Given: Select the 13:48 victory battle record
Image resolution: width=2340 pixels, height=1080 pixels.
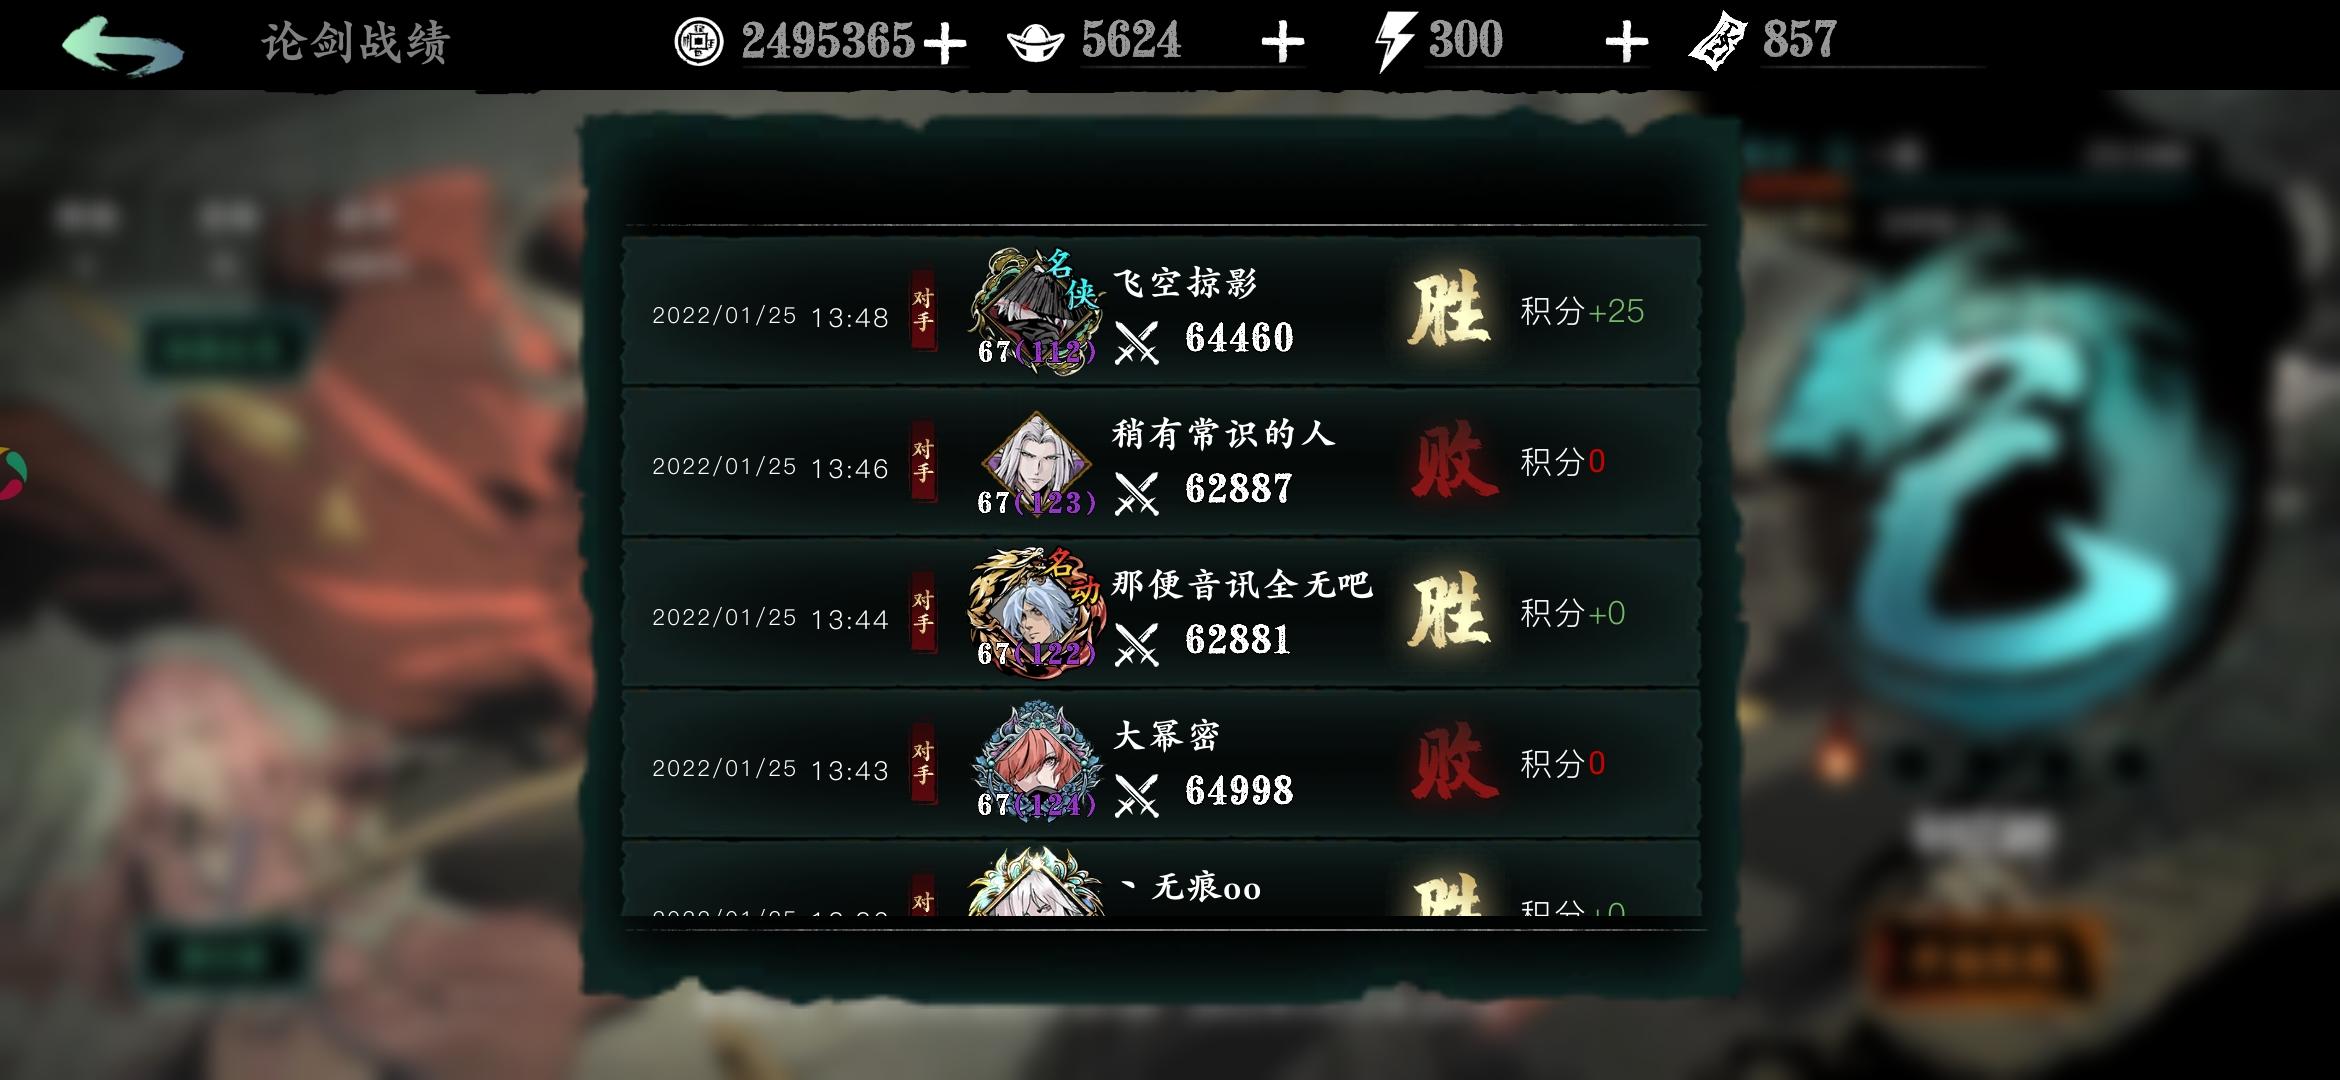Looking at the screenshot, I should 1161,311.
